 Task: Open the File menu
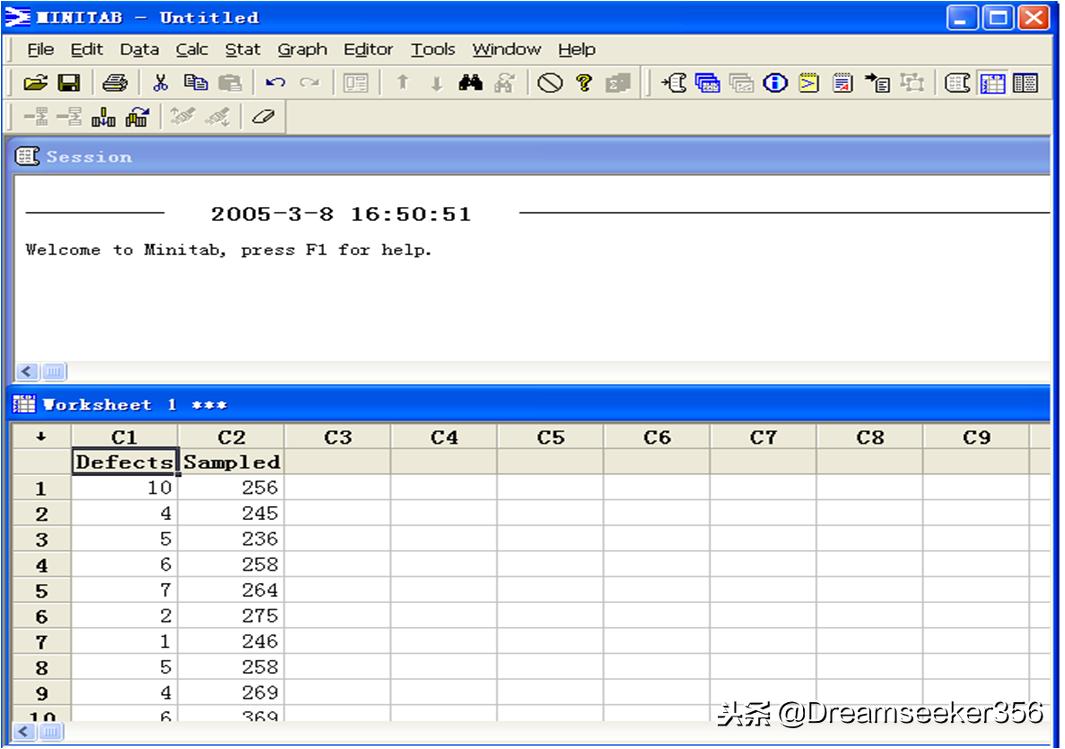[40, 50]
